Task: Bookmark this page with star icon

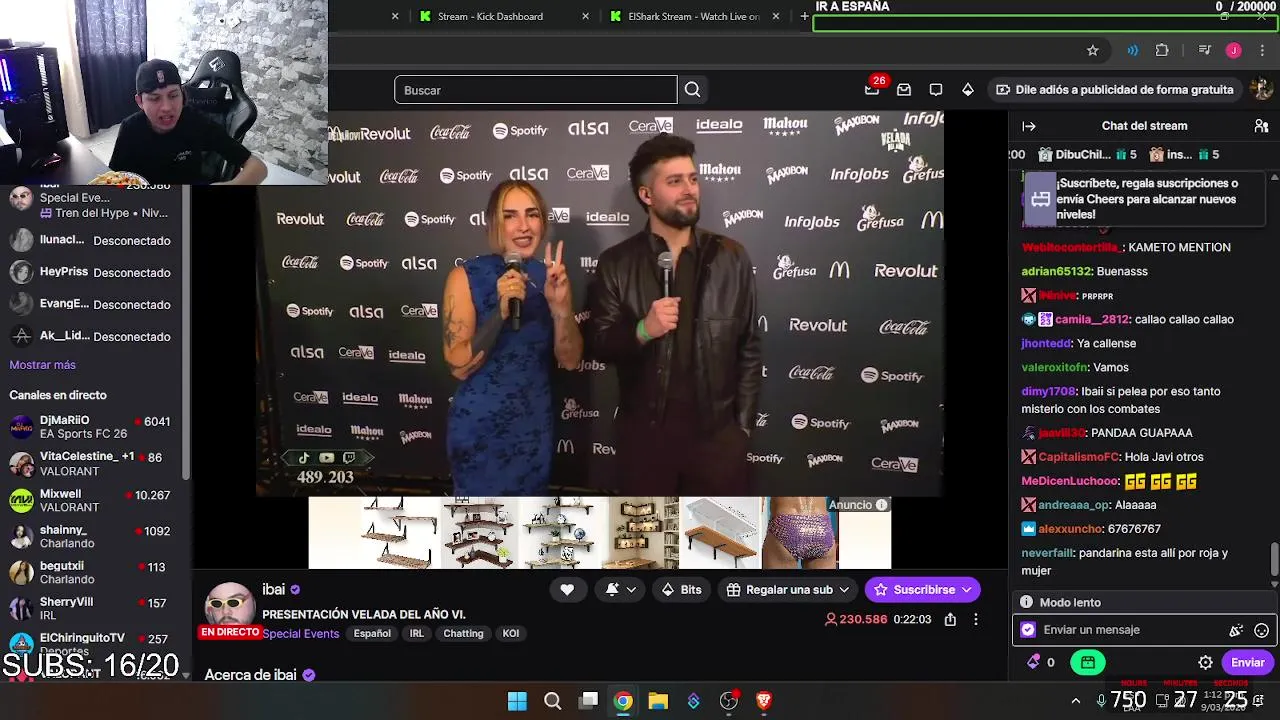Action: coord(1092,50)
